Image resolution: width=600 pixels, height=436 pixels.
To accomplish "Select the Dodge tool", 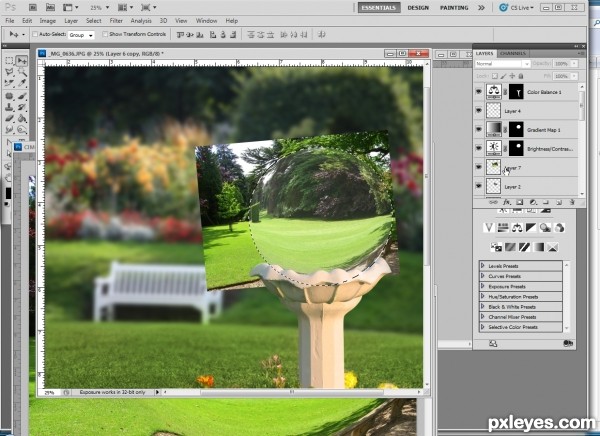I will pos(22,129).
